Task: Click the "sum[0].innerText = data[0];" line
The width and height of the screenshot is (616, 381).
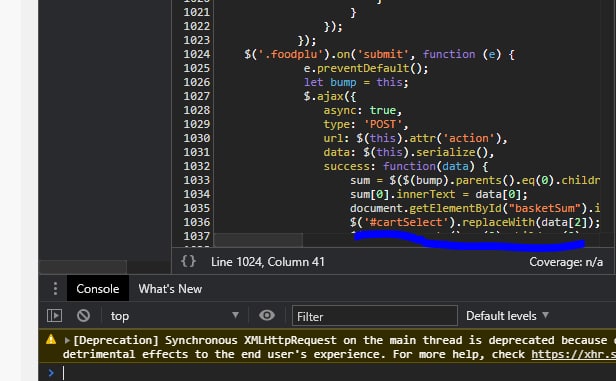Action: click(x=438, y=194)
